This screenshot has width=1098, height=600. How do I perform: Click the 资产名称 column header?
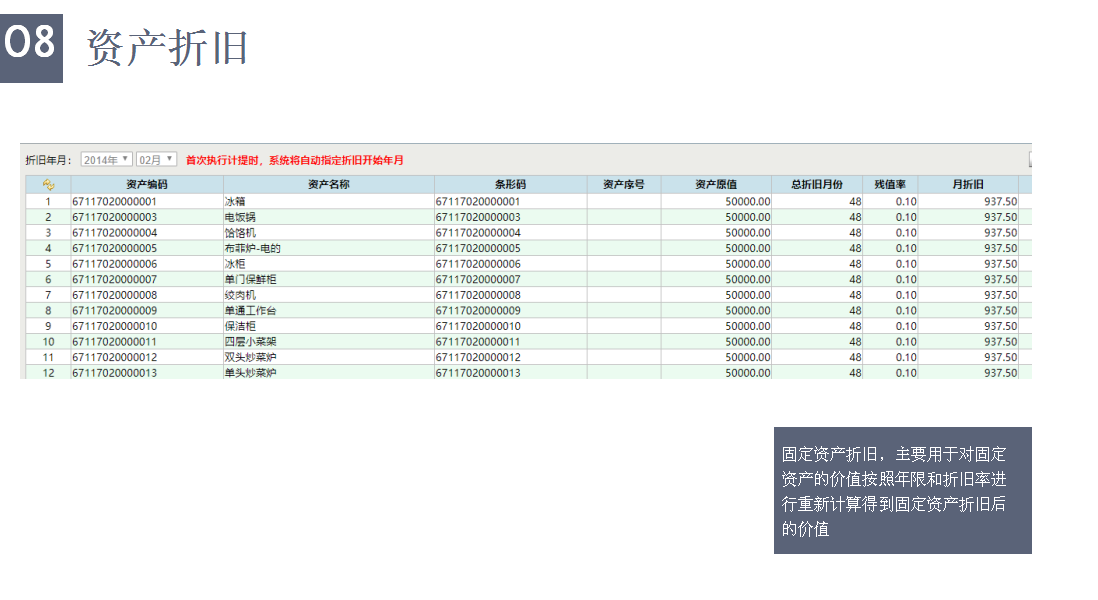coord(328,185)
